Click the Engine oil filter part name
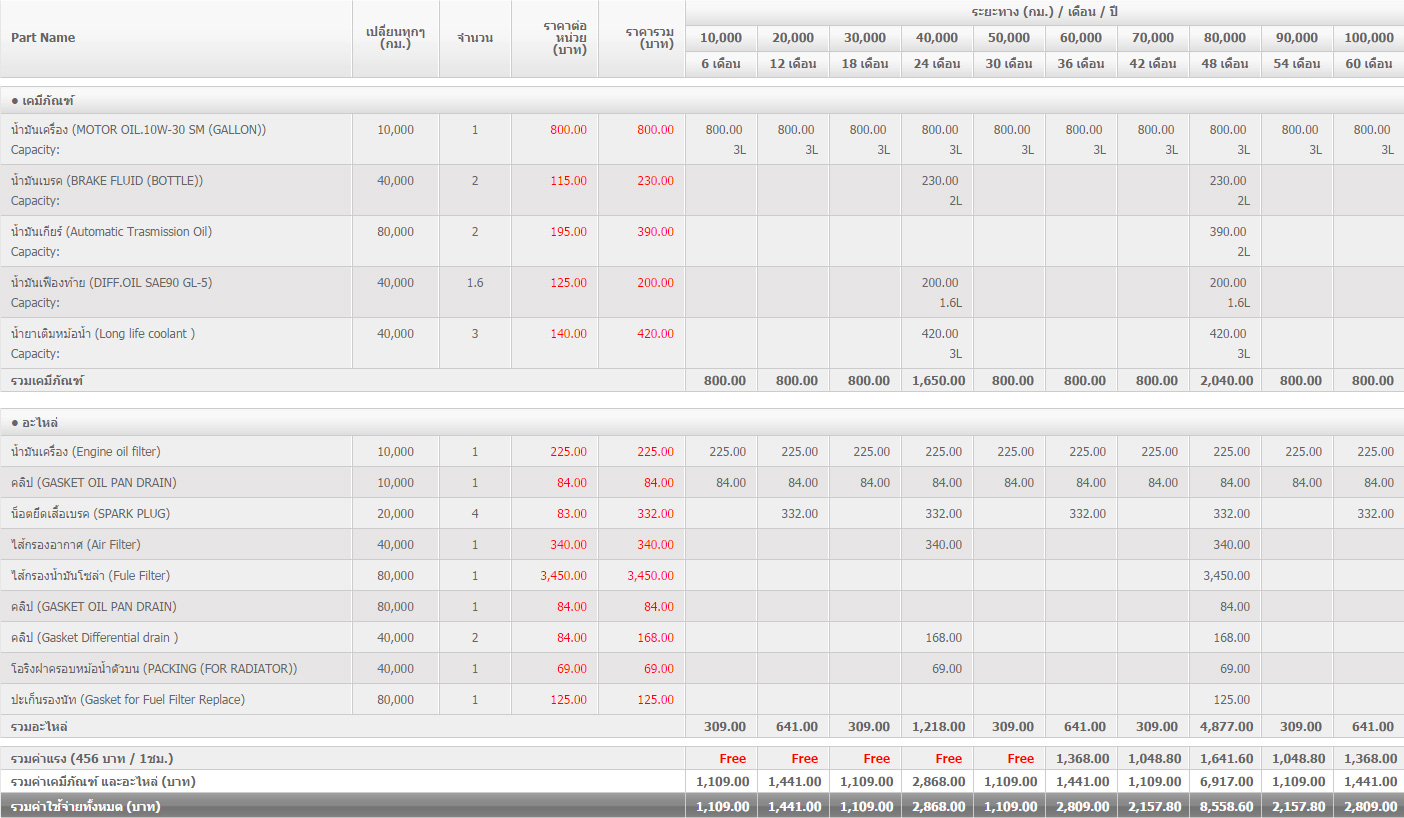This screenshot has height=818, width=1404. pyautogui.click(x=85, y=452)
